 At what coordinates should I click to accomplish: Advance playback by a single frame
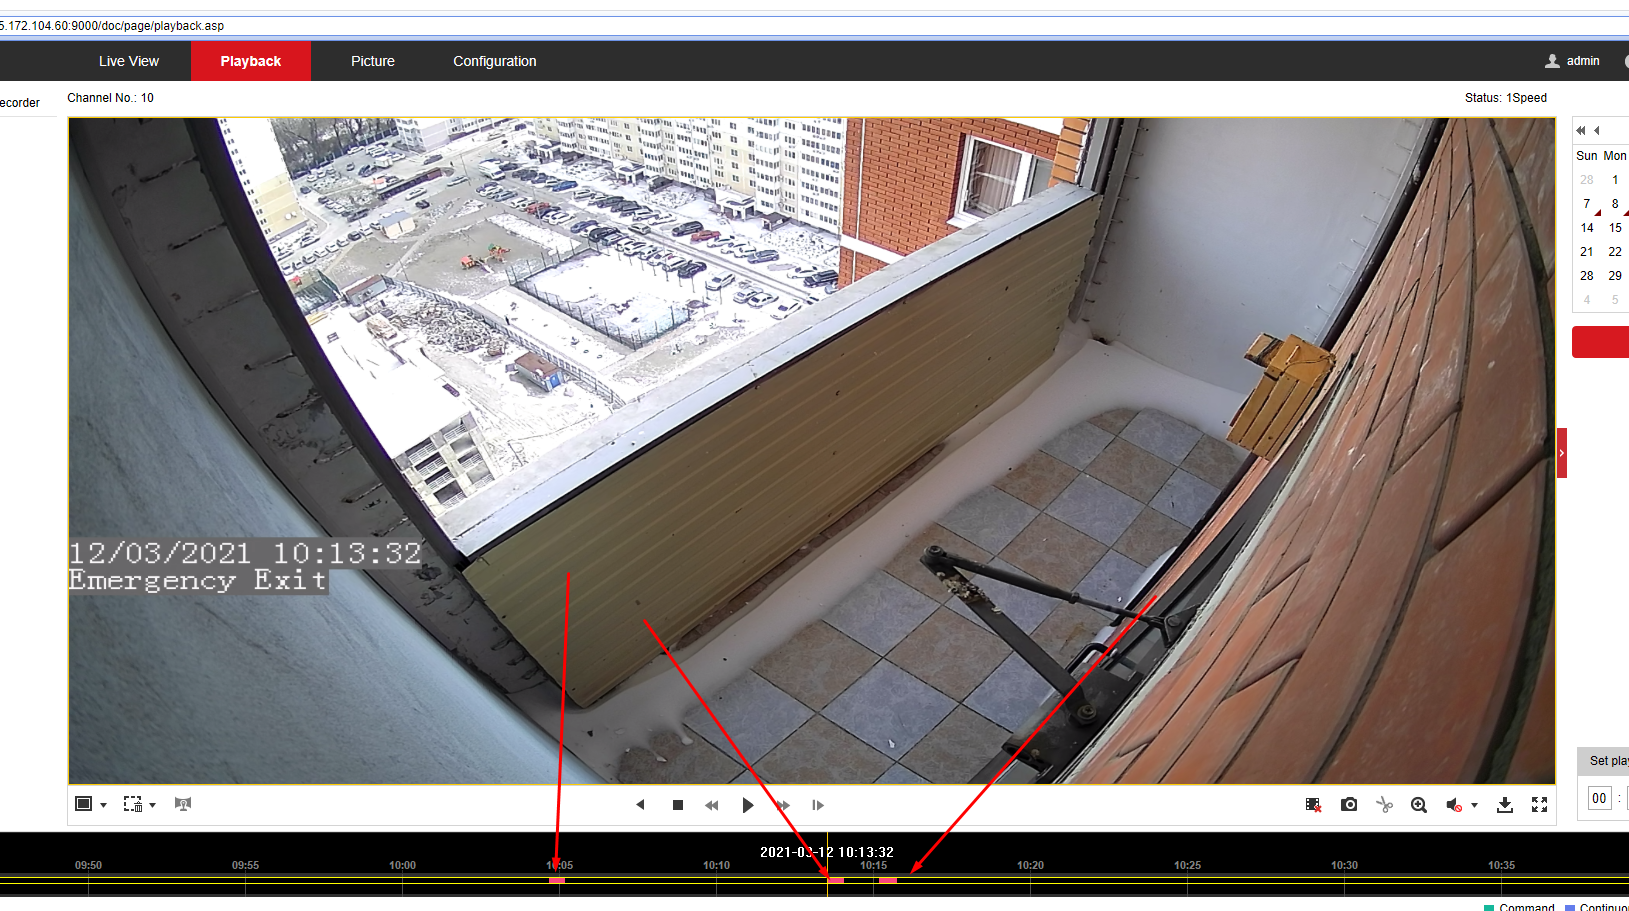818,805
